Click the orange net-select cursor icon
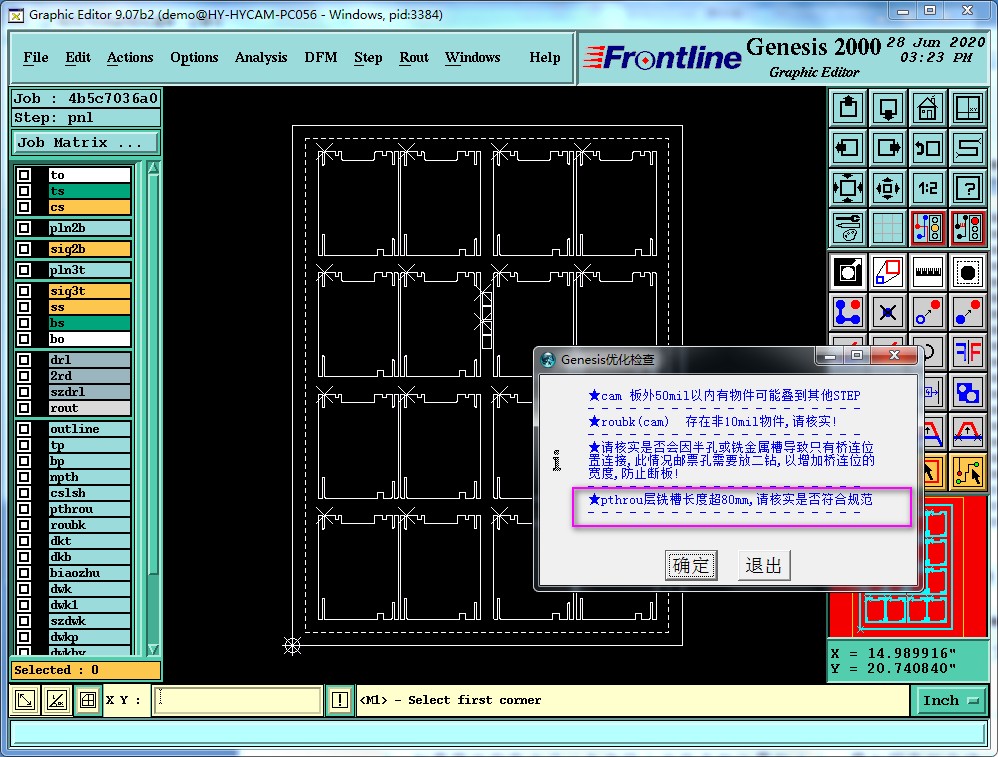 coord(967,472)
